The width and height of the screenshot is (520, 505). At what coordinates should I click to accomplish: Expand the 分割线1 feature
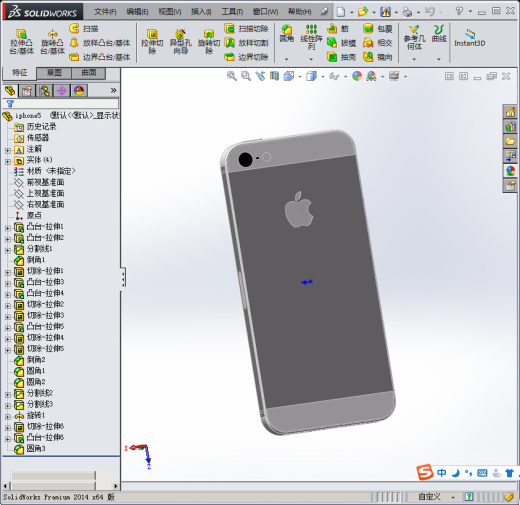8,251
